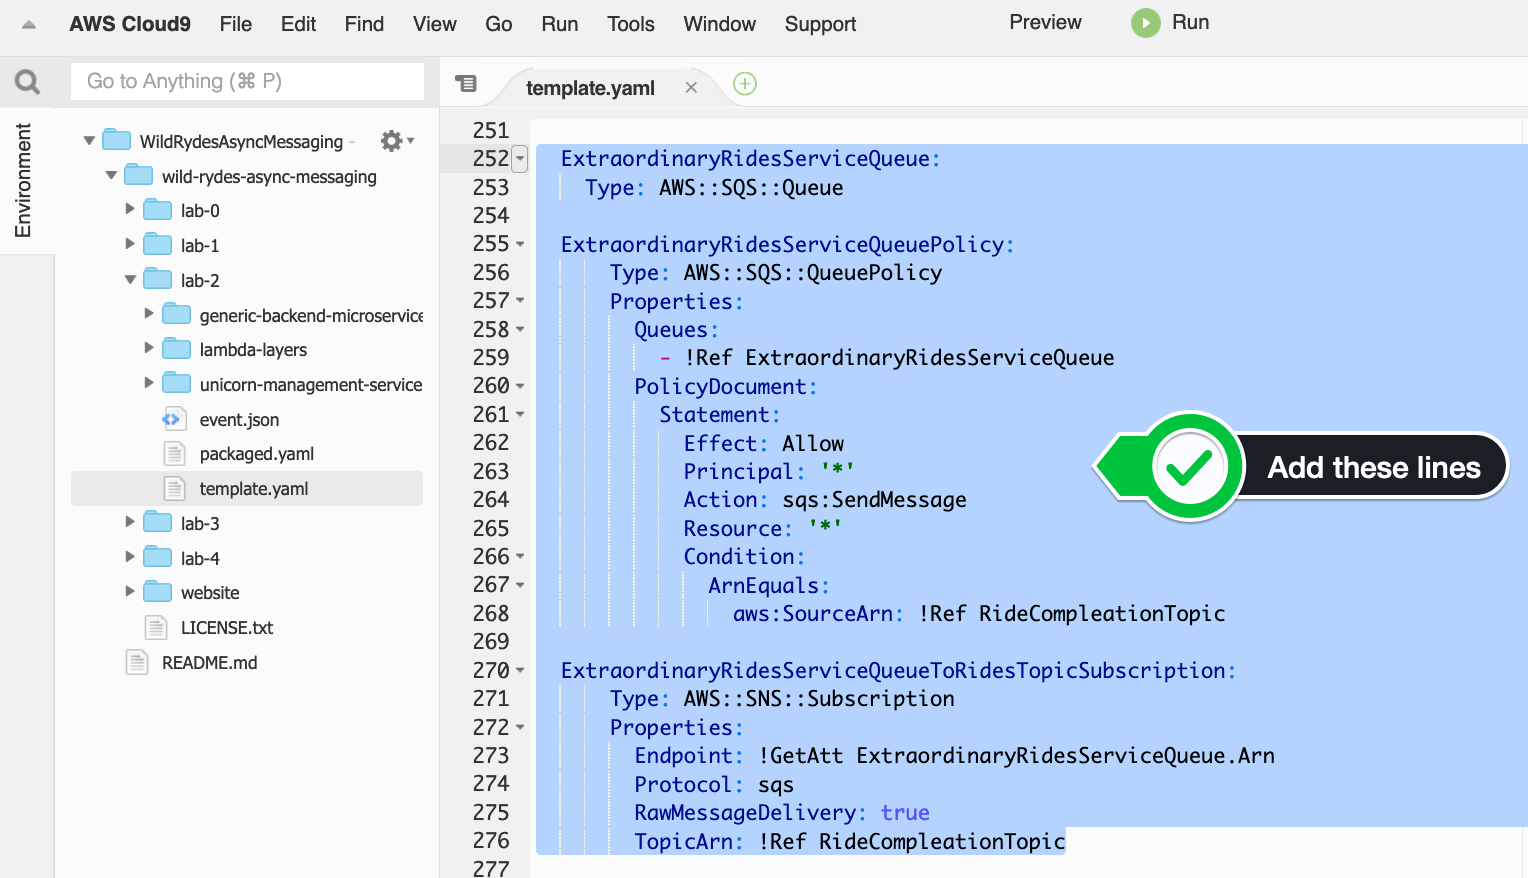1528x878 pixels.
Task: Expand the website folder
Action: tap(129, 591)
